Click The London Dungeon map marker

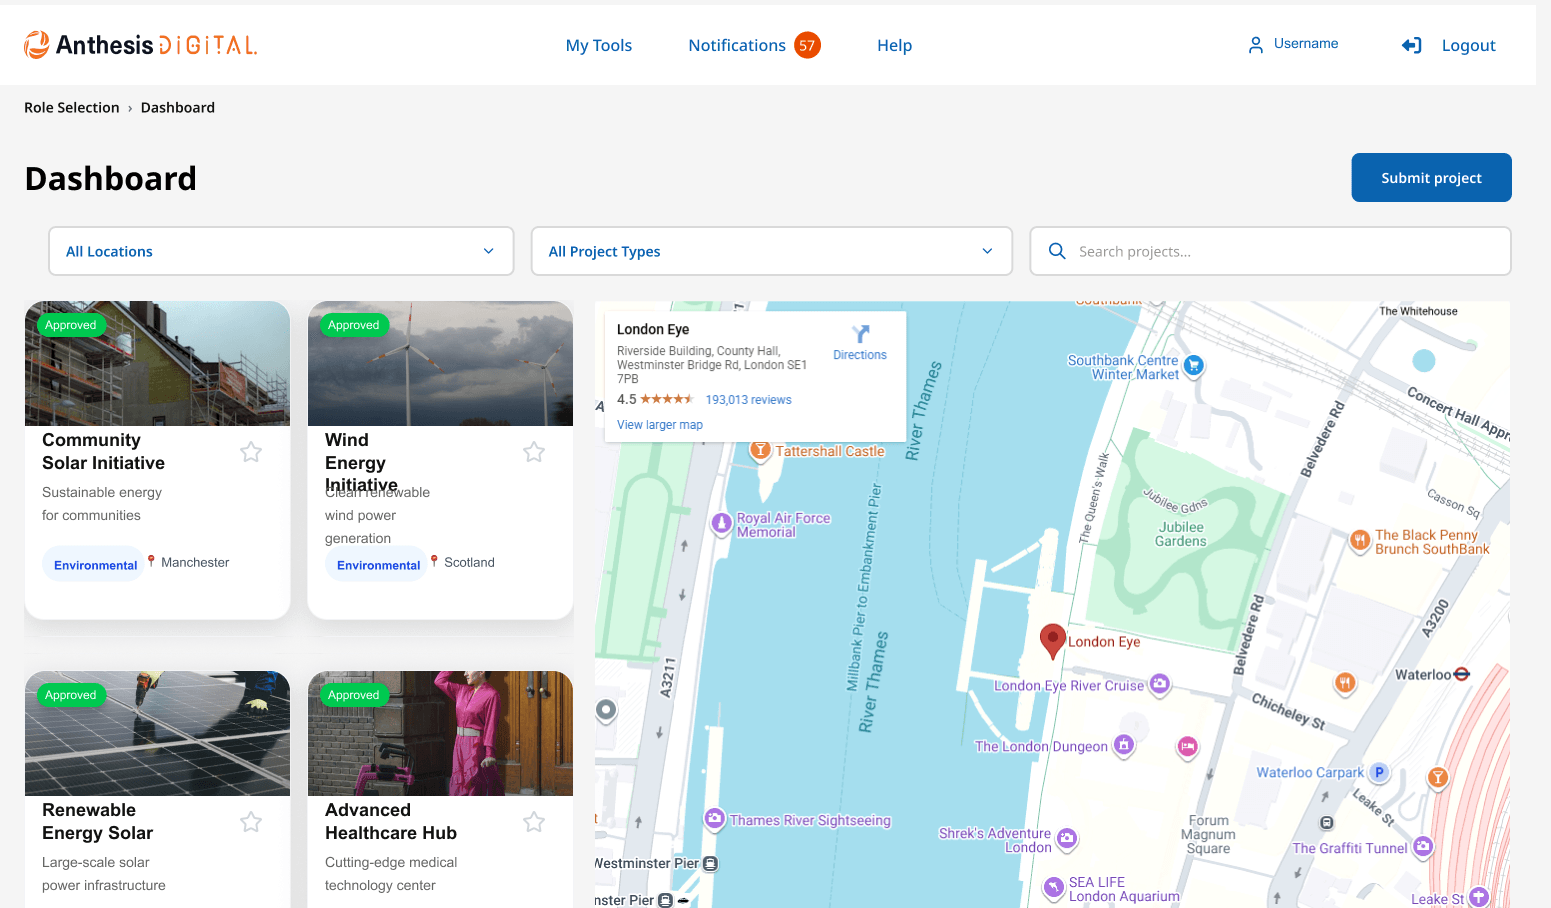pyautogui.click(x=1124, y=745)
